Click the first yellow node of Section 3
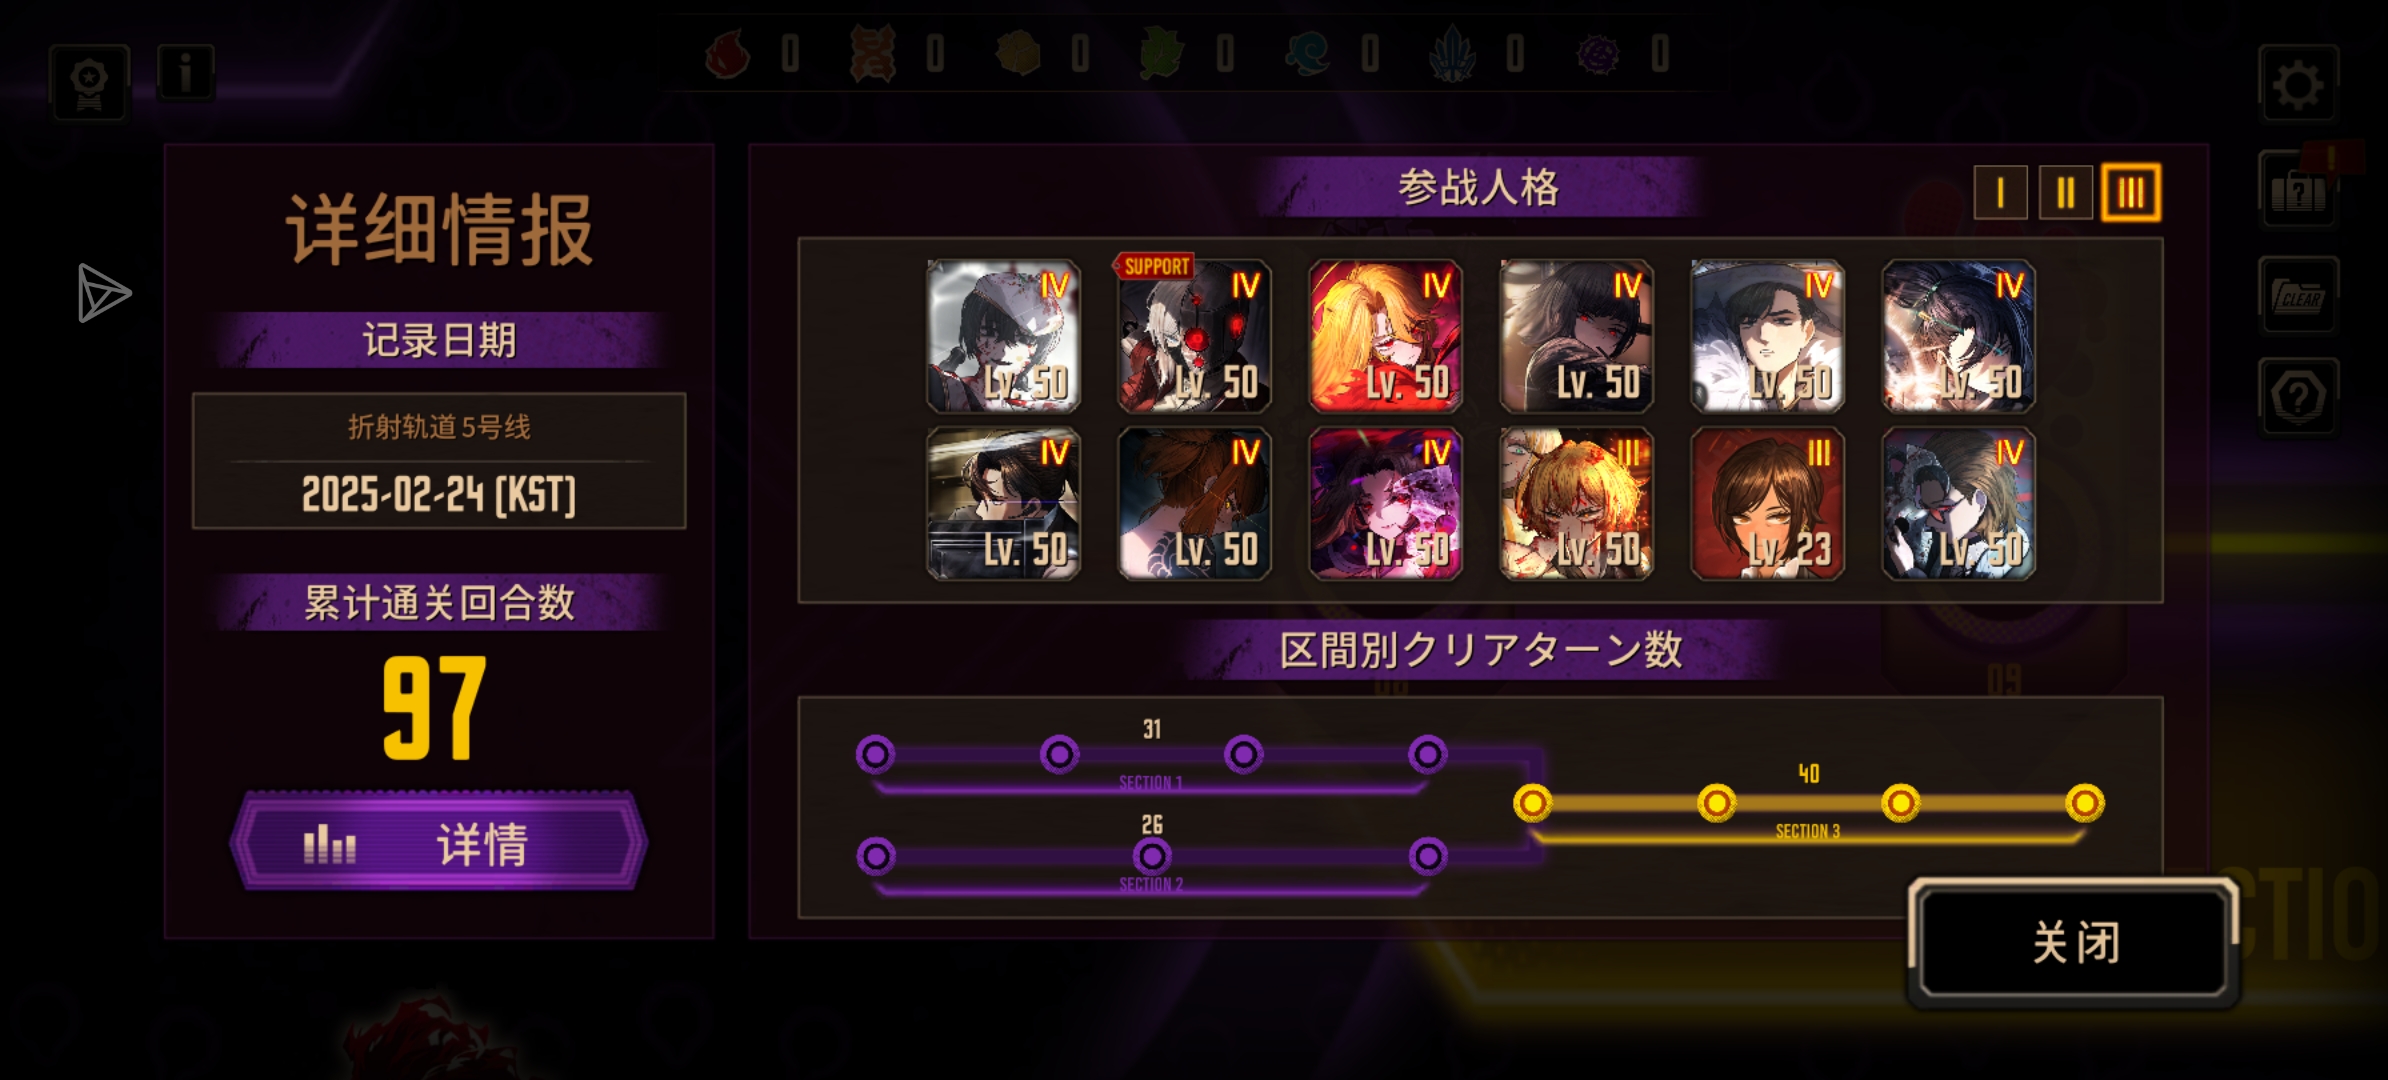The height and width of the screenshot is (1080, 2388). [x=1532, y=802]
